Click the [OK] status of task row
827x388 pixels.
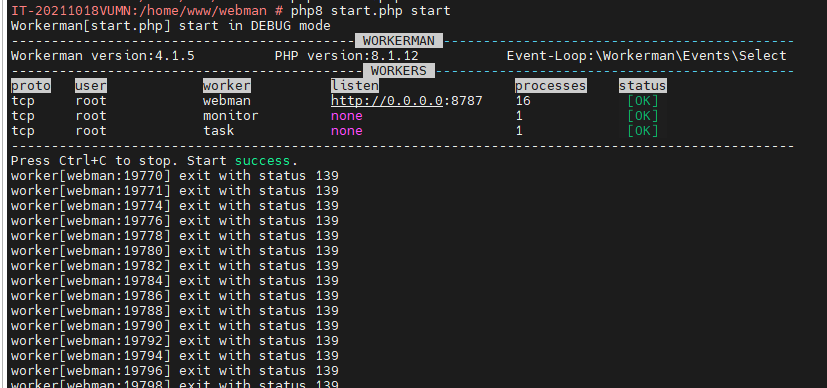(x=642, y=131)
